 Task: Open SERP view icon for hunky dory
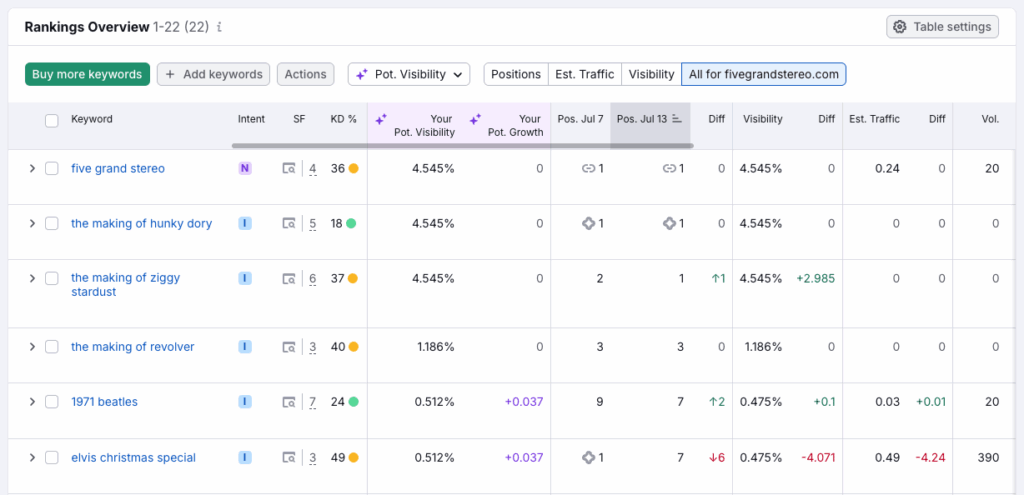click(289, 223)
